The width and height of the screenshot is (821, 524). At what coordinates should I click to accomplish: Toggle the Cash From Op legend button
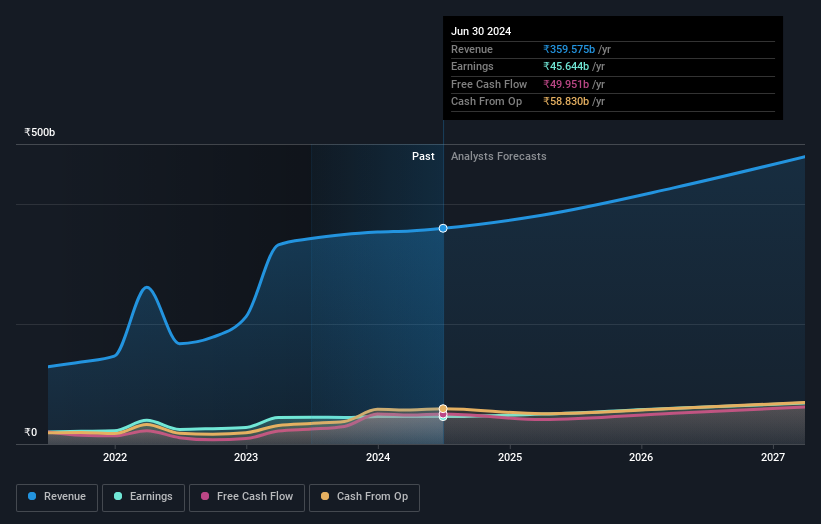coord(364,497)
